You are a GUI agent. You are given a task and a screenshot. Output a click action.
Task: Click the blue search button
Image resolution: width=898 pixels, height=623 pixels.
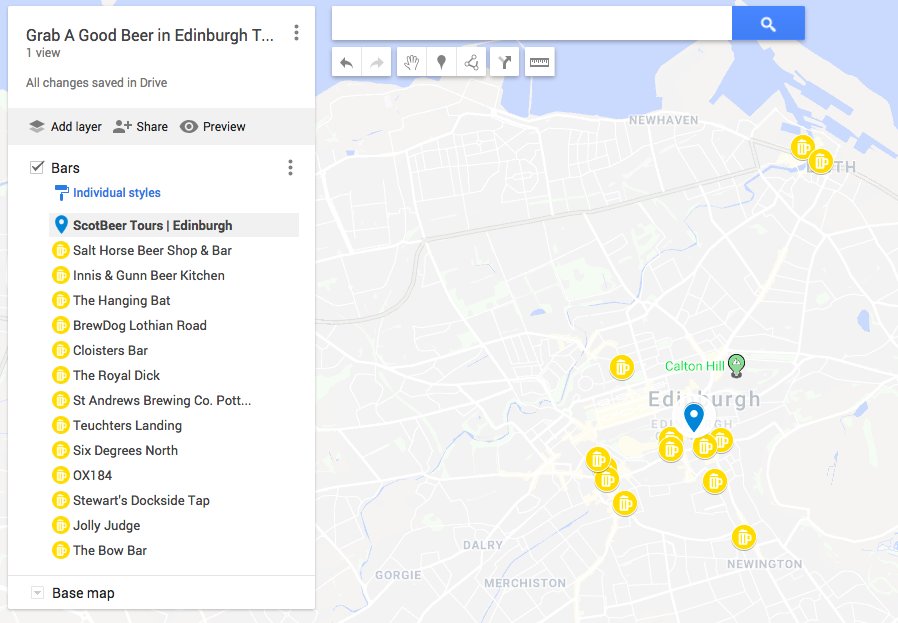(x=768, y=23)
